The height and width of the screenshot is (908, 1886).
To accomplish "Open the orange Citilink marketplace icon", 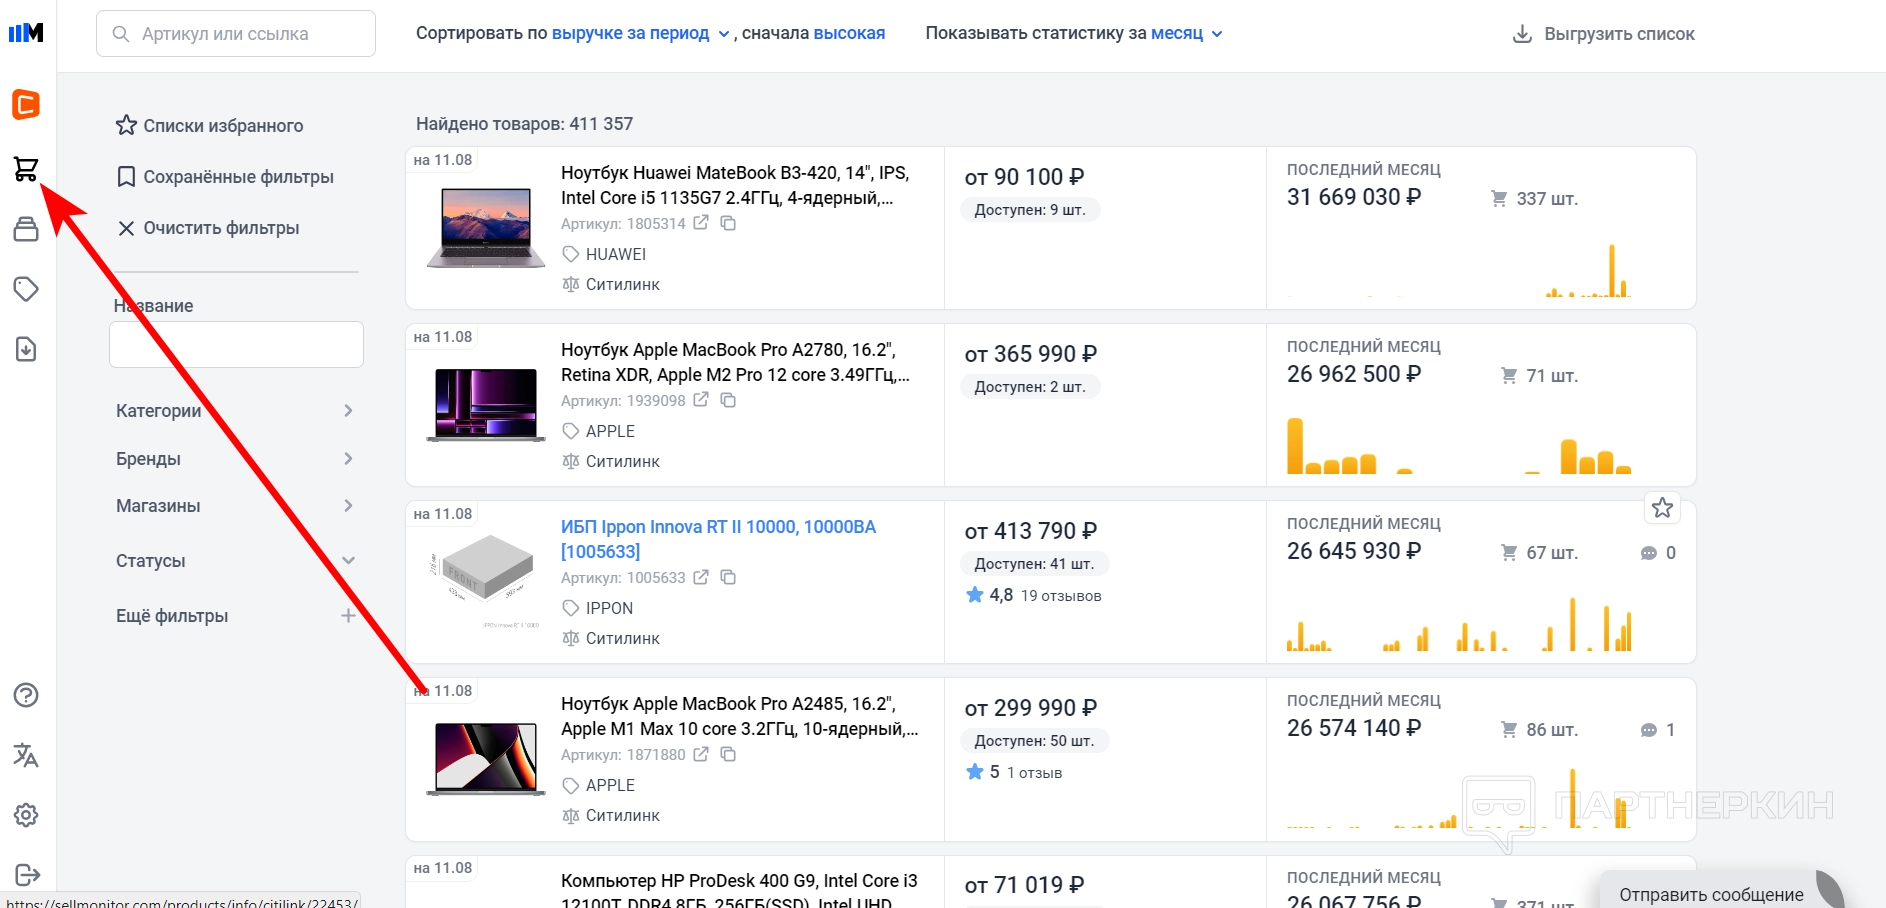I will (x=26, y=104).
